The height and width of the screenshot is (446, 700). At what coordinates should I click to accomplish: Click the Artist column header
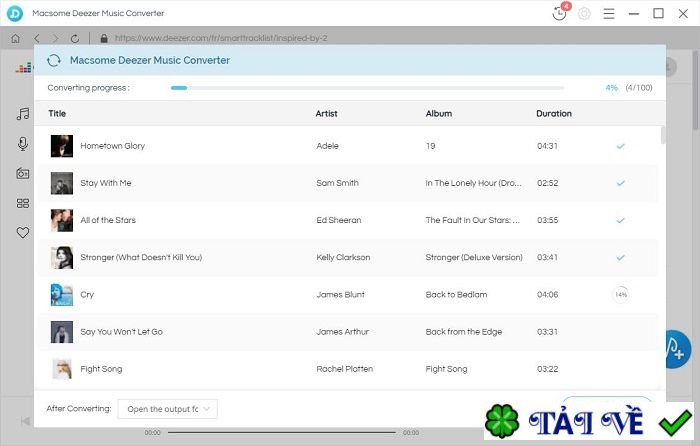[326, 113]
